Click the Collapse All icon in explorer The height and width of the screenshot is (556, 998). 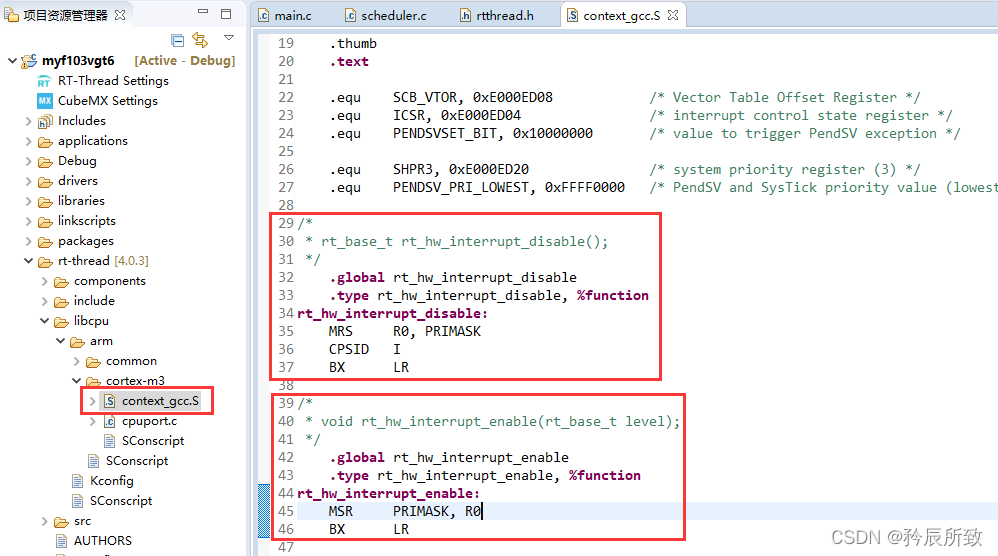178,40
